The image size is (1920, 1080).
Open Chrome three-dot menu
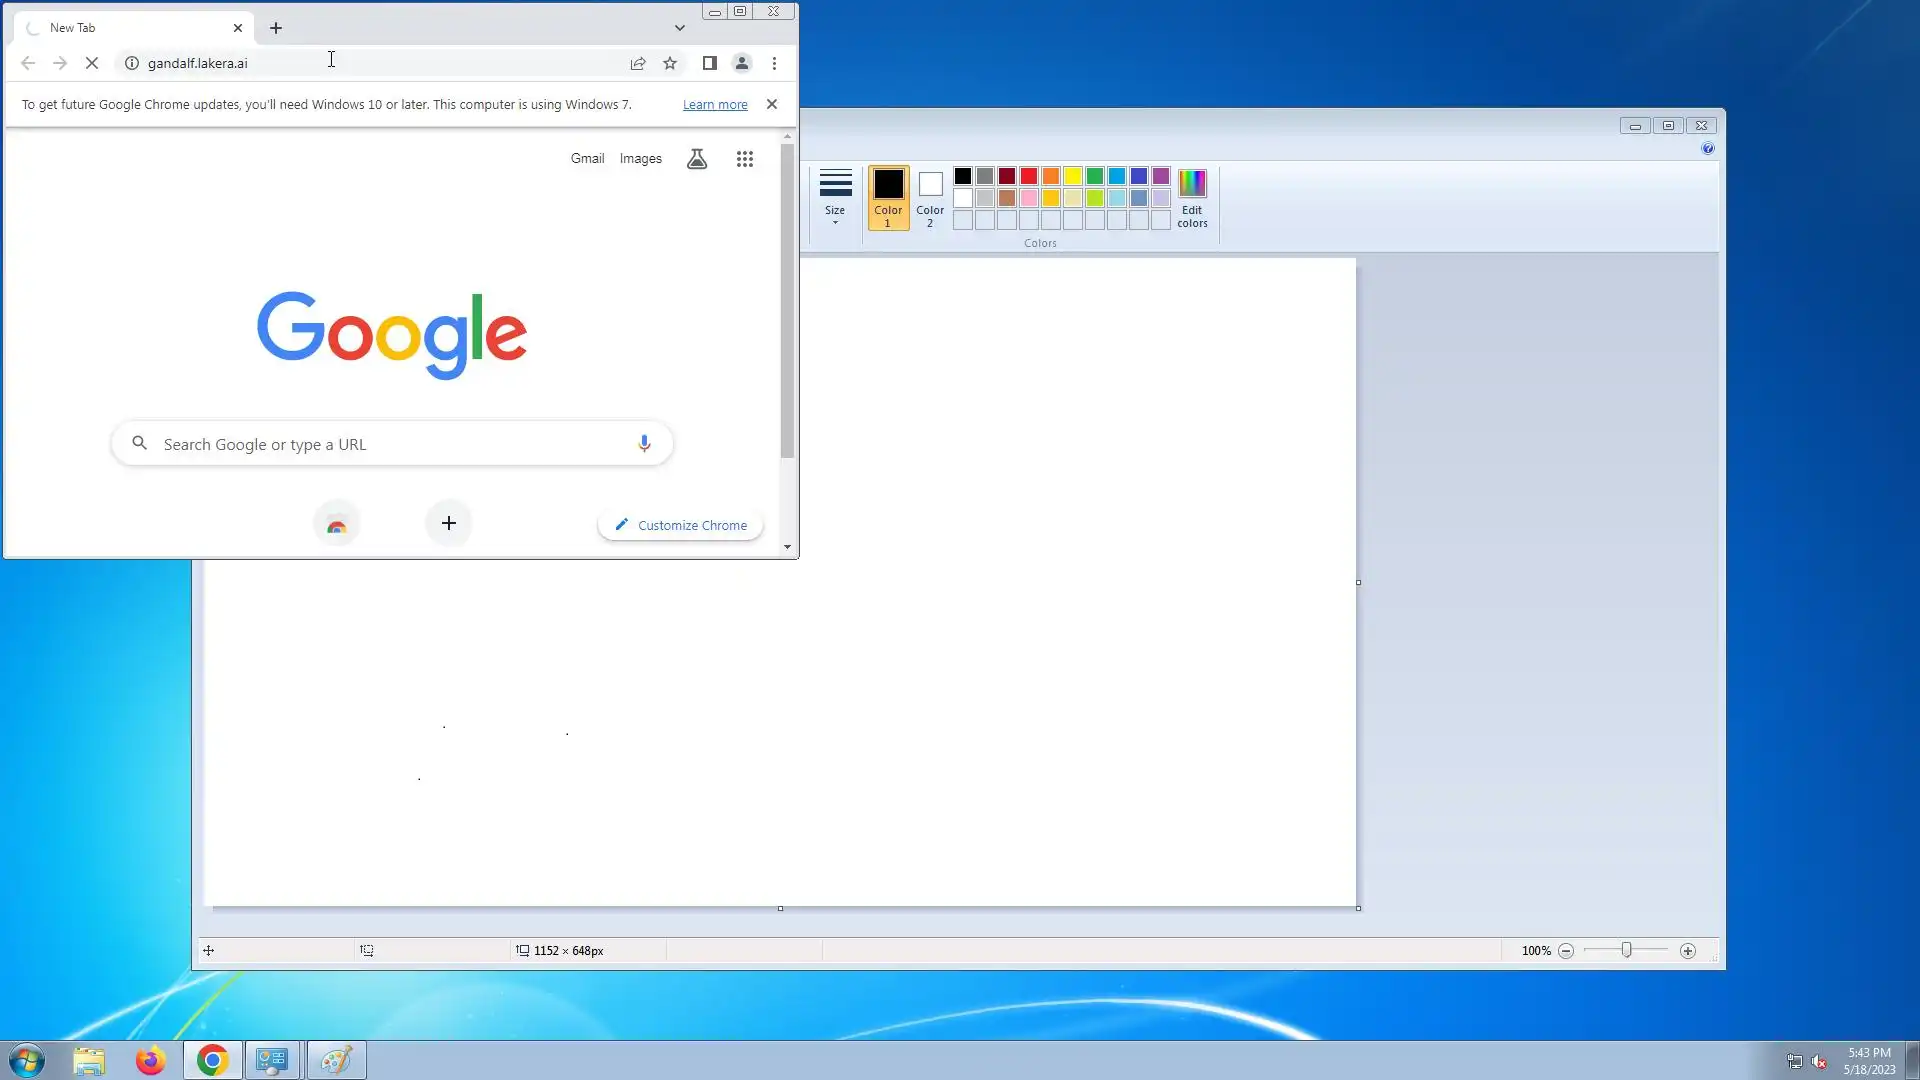click(x=774, y=63)
